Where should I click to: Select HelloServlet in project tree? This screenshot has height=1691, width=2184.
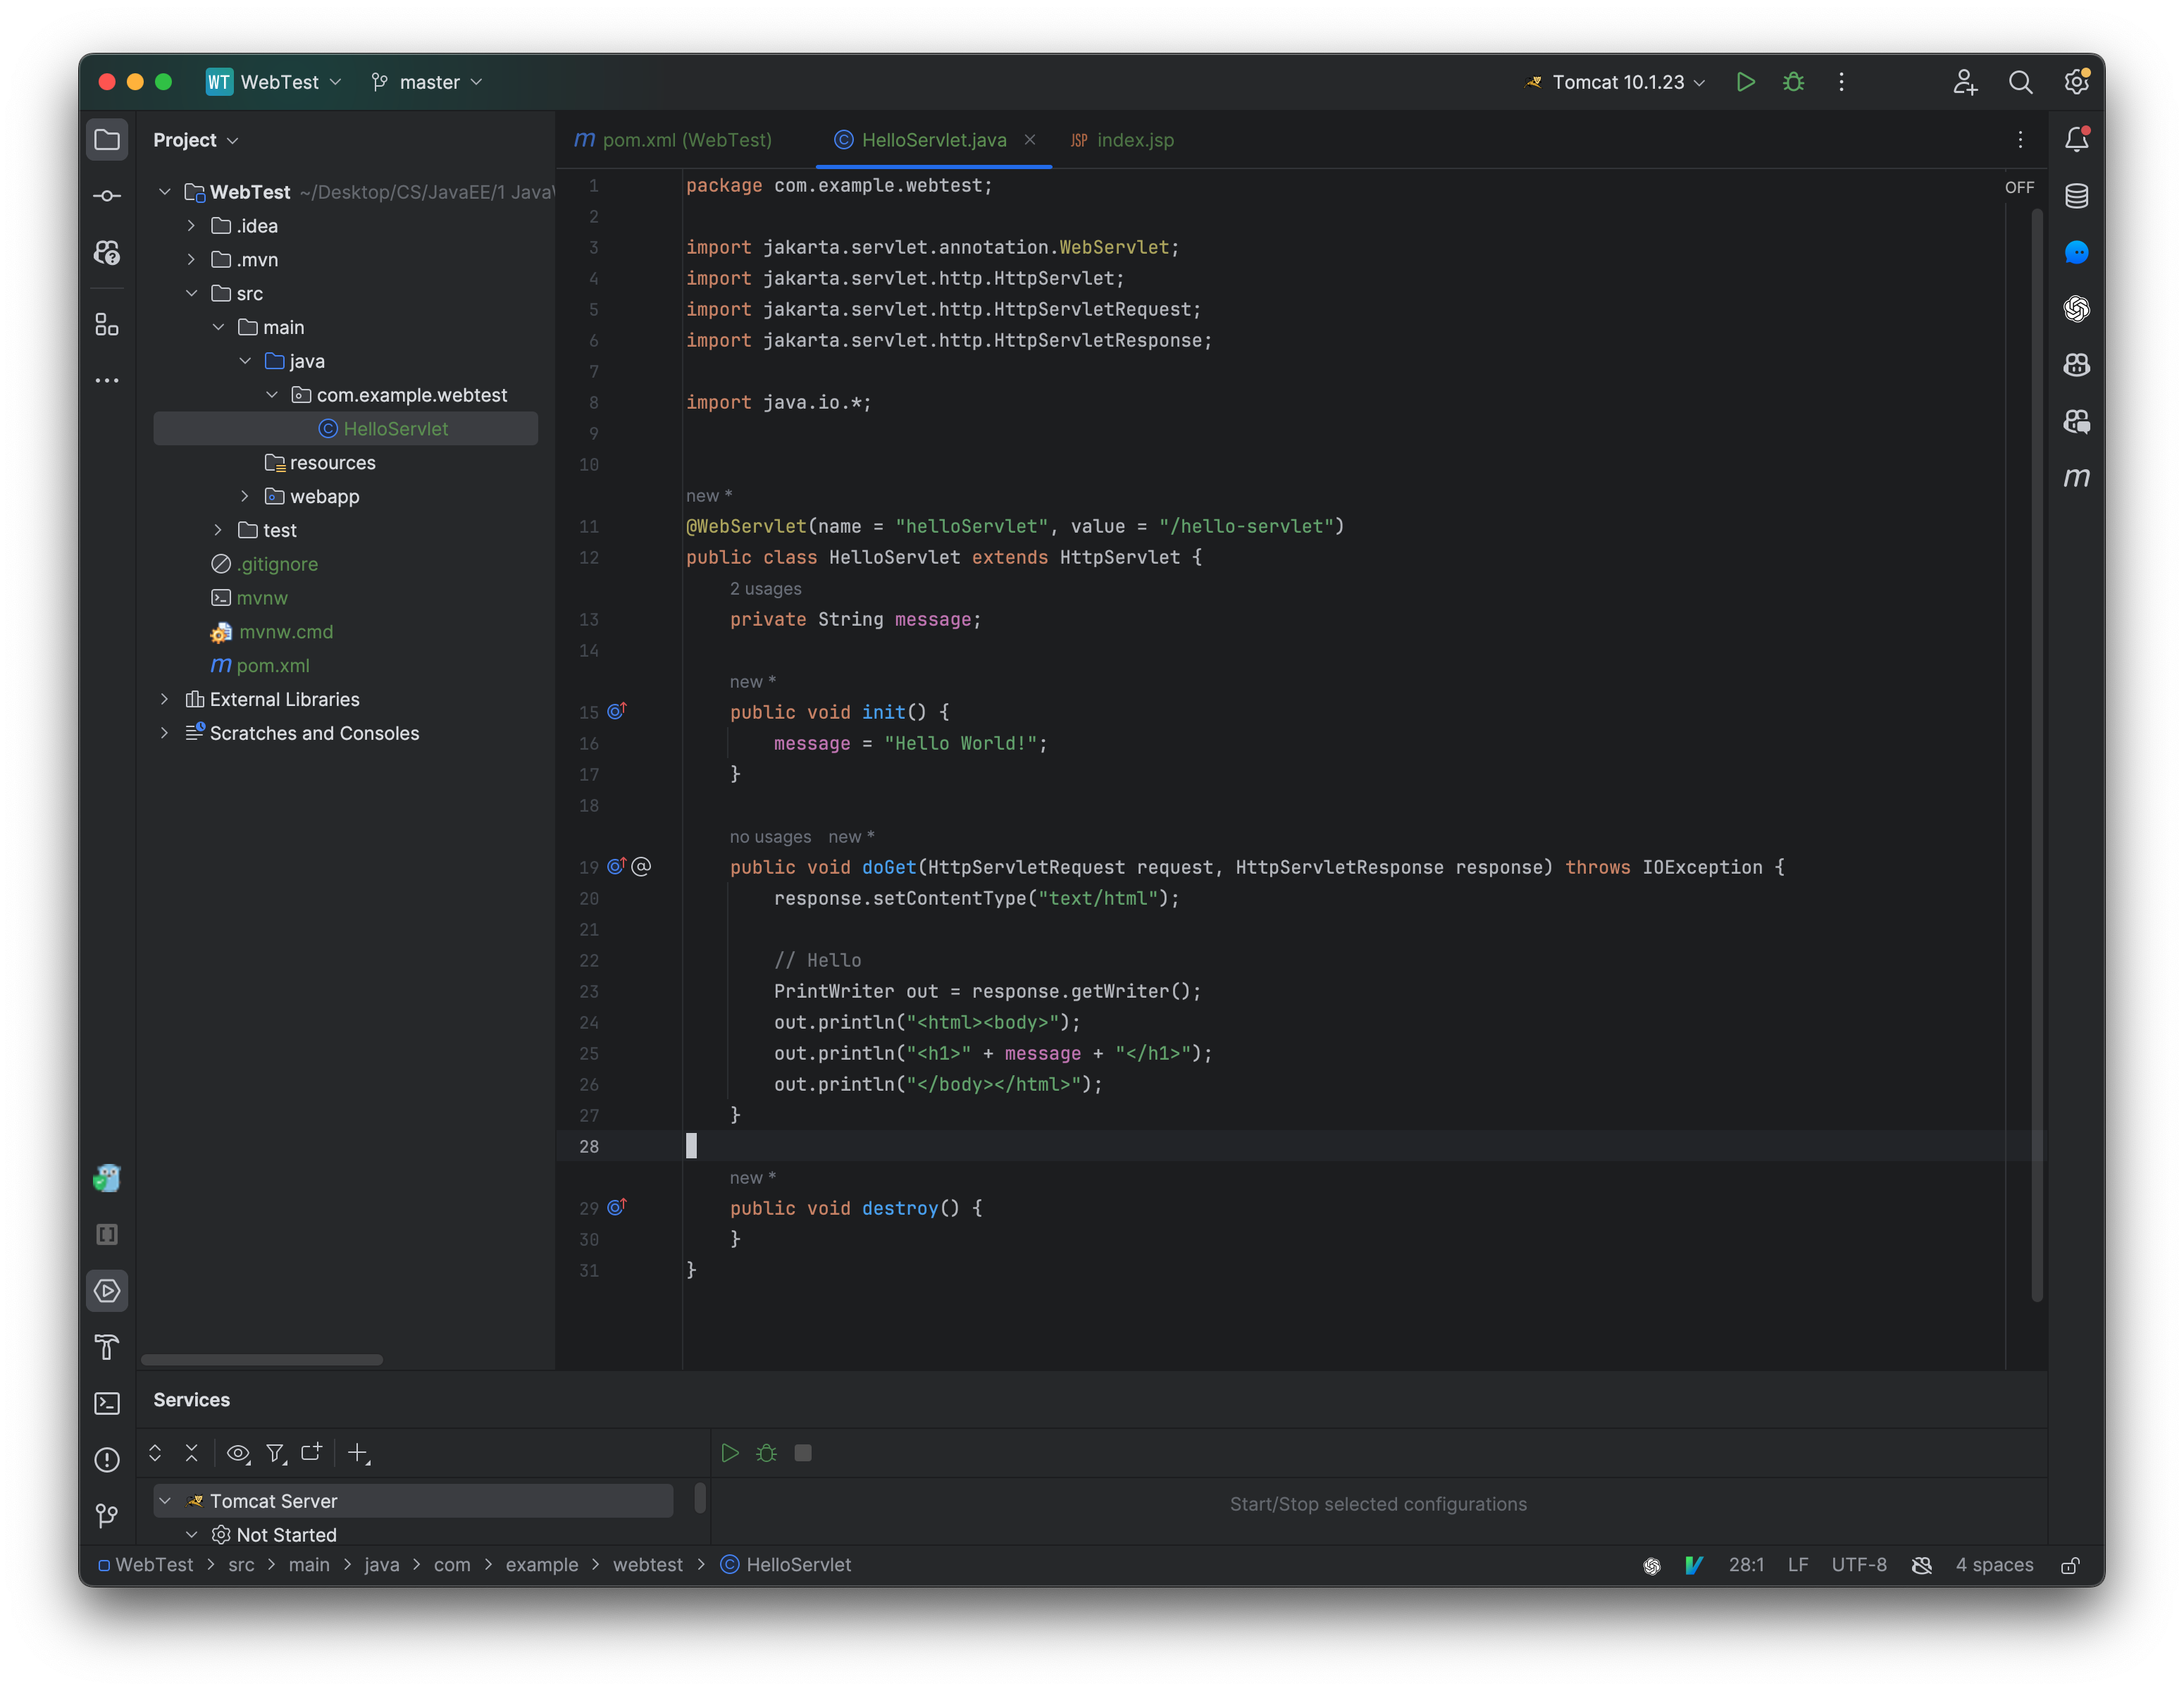pyautogui.click(x=346, y=429)
